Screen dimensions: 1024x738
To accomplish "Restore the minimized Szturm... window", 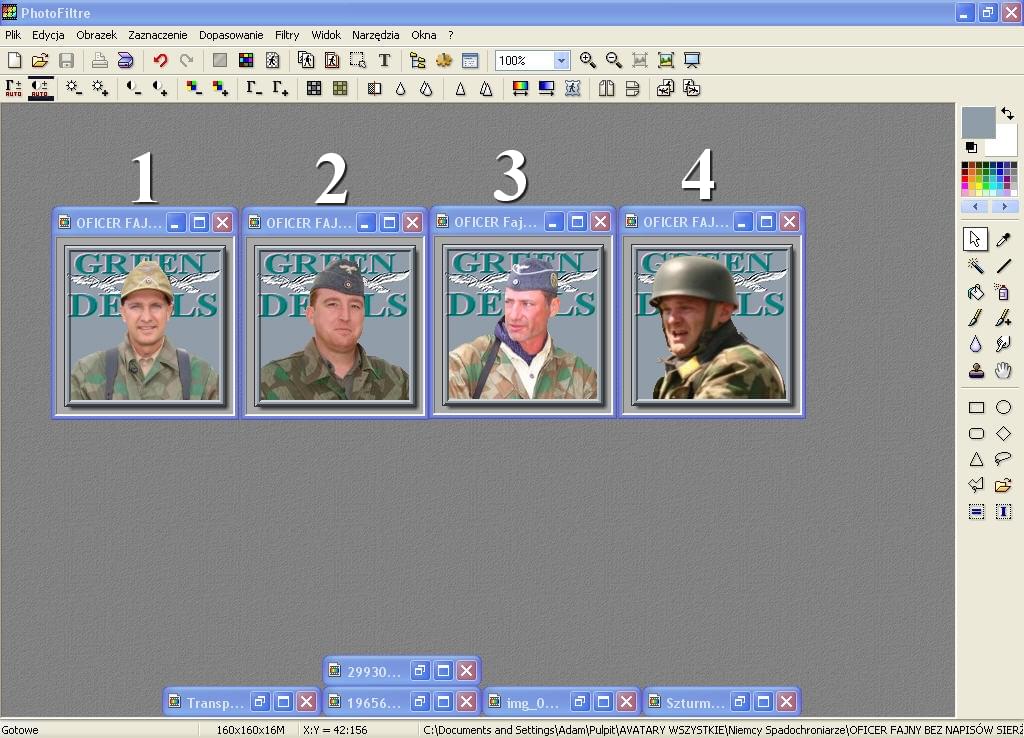I will click(x=739, y=703).
